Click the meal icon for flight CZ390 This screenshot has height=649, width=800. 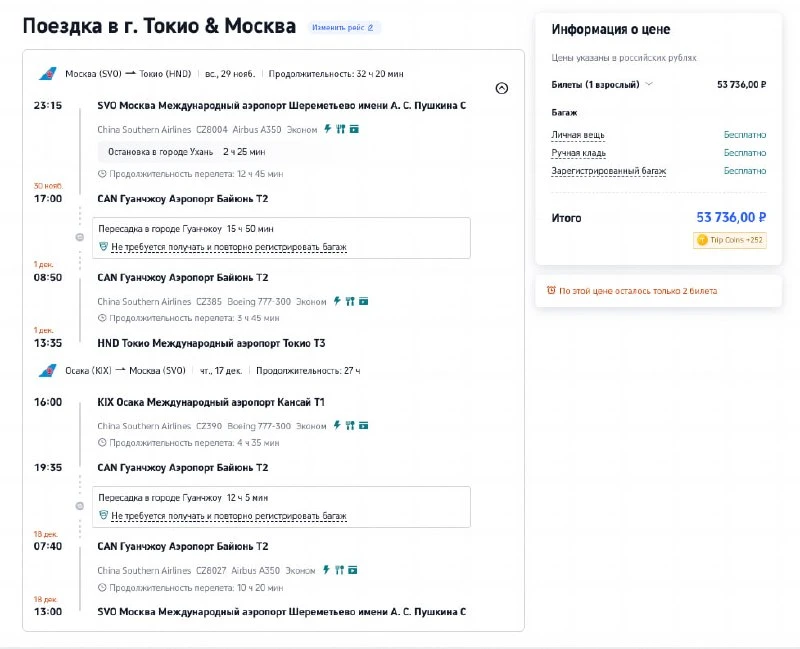click(x=349, y=426)
